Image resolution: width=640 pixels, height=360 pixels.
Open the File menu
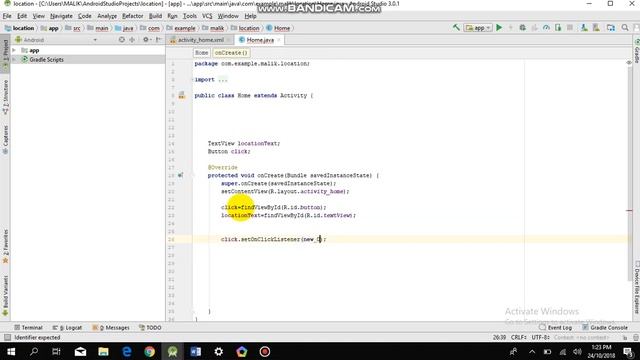[7, 16]
